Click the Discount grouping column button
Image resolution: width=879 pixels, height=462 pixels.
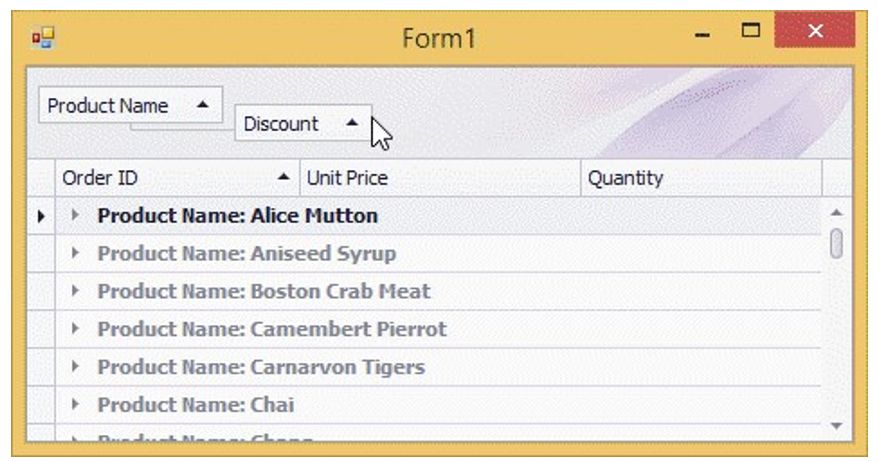pos(282,124)
